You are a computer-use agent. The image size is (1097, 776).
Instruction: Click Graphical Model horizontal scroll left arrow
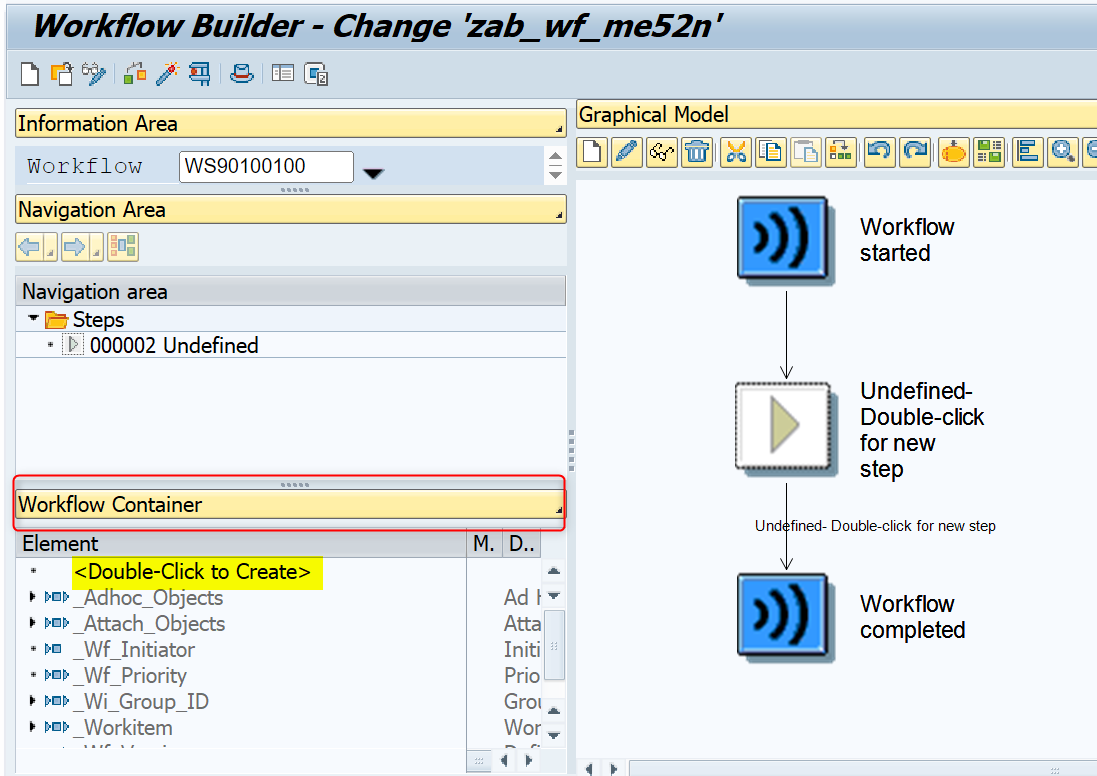(x=589, y=768)
